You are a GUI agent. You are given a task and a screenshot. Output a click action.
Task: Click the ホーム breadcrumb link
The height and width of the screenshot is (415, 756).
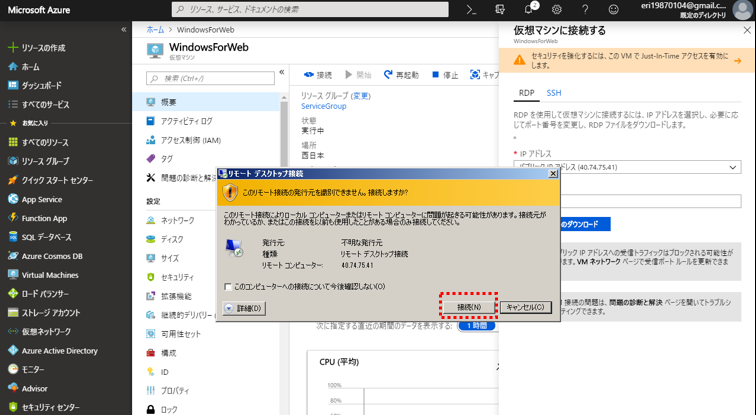pos(155,29)
